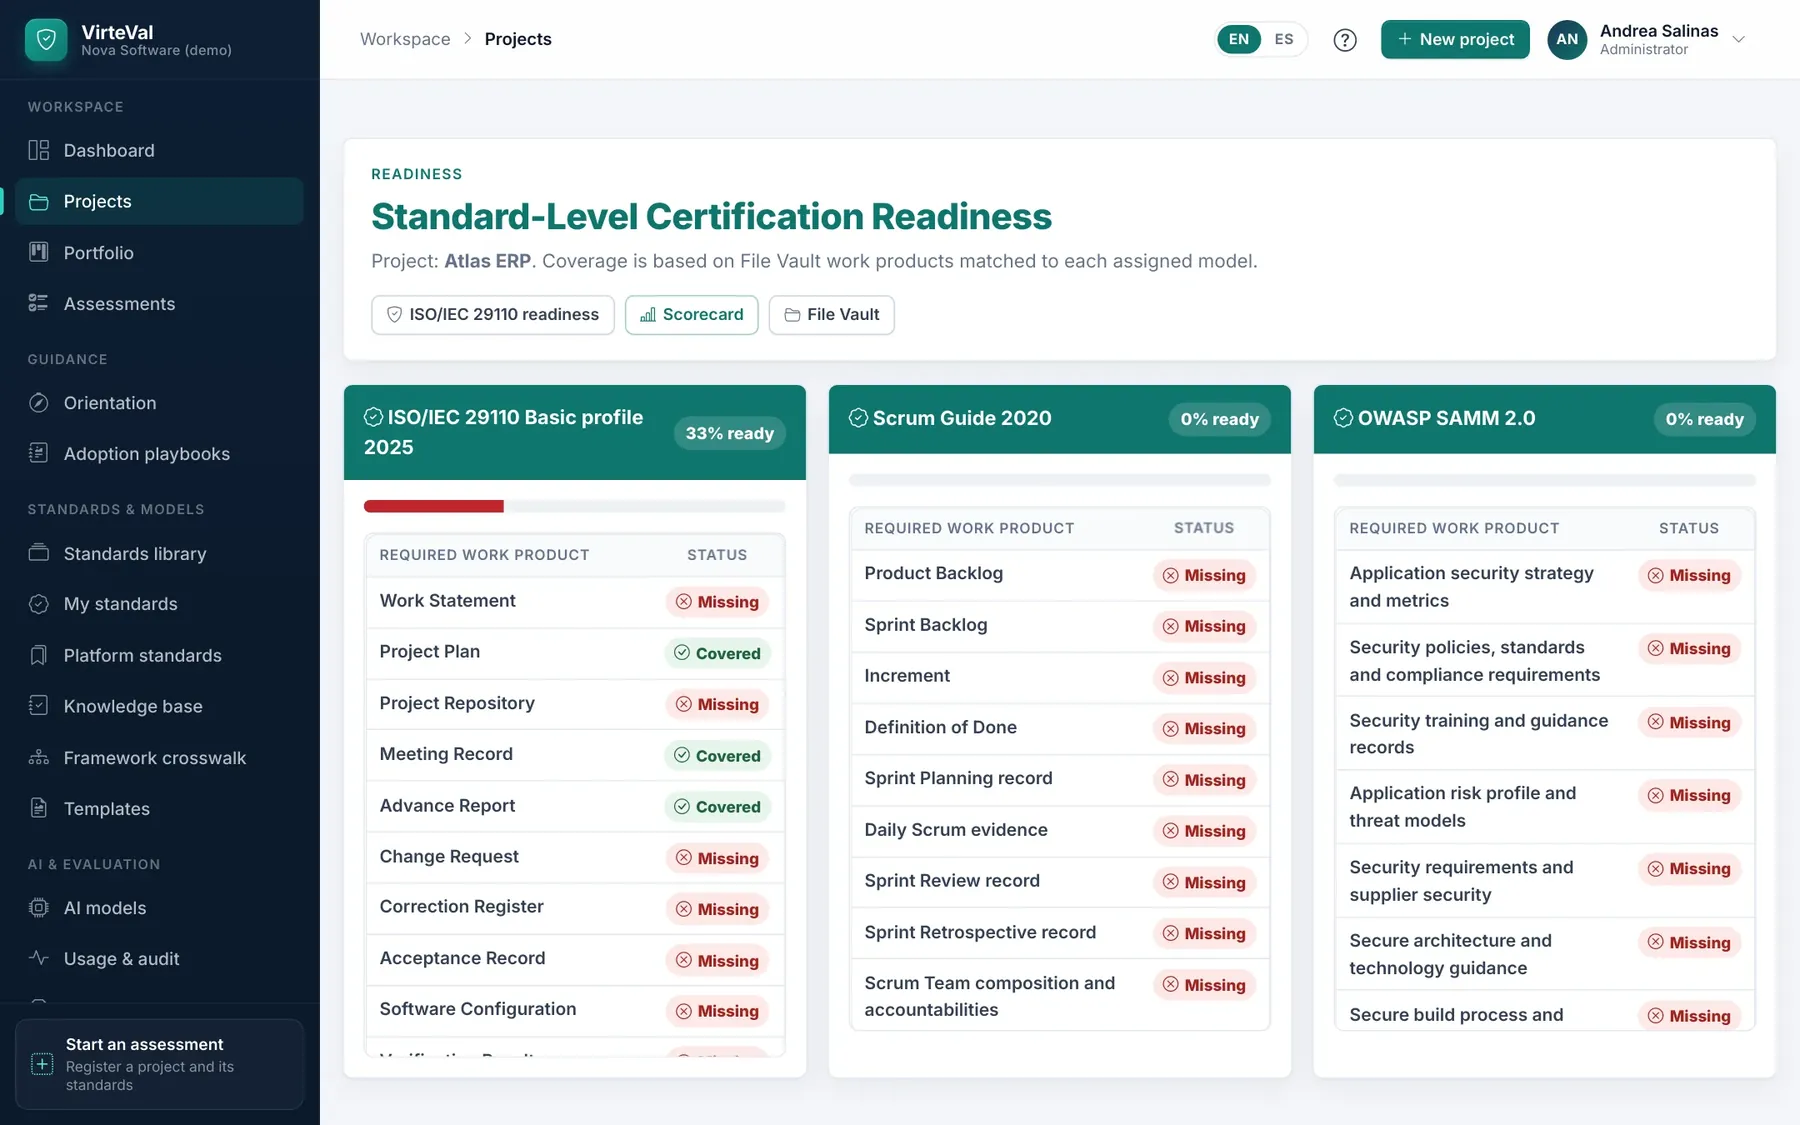Open the Scorecard button
The height and width of the screenshot is (1125, 1800).
tap(692, 315)
